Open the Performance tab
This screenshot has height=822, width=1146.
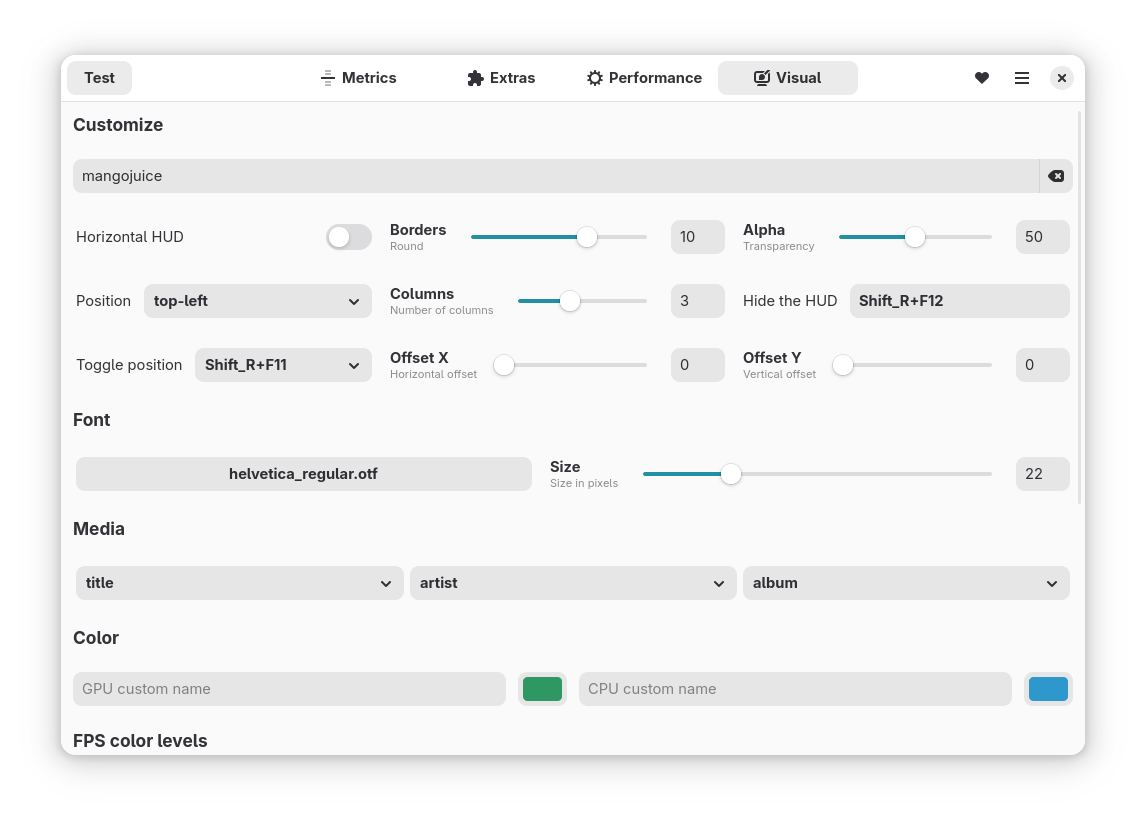[x=644, y=77]
